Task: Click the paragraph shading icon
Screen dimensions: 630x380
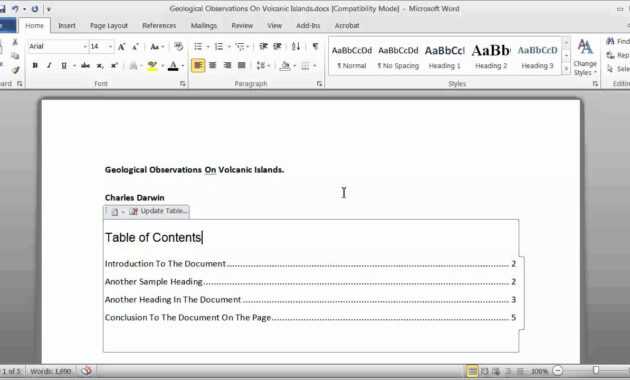Action: click(285, 65)
